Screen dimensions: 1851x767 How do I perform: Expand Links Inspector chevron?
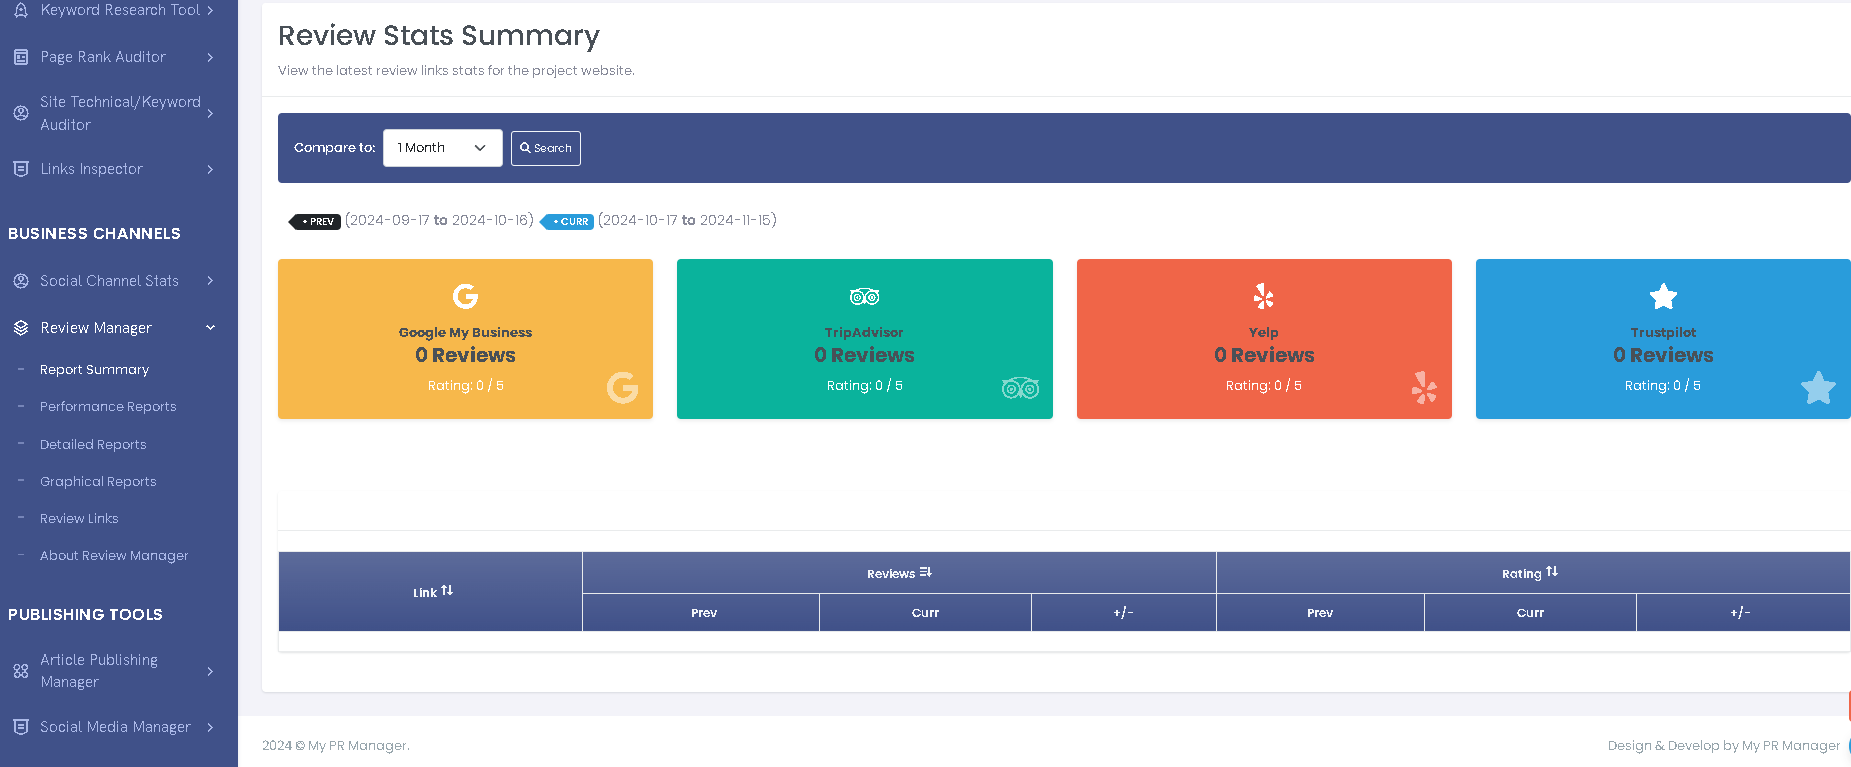[x=210, y=169]
